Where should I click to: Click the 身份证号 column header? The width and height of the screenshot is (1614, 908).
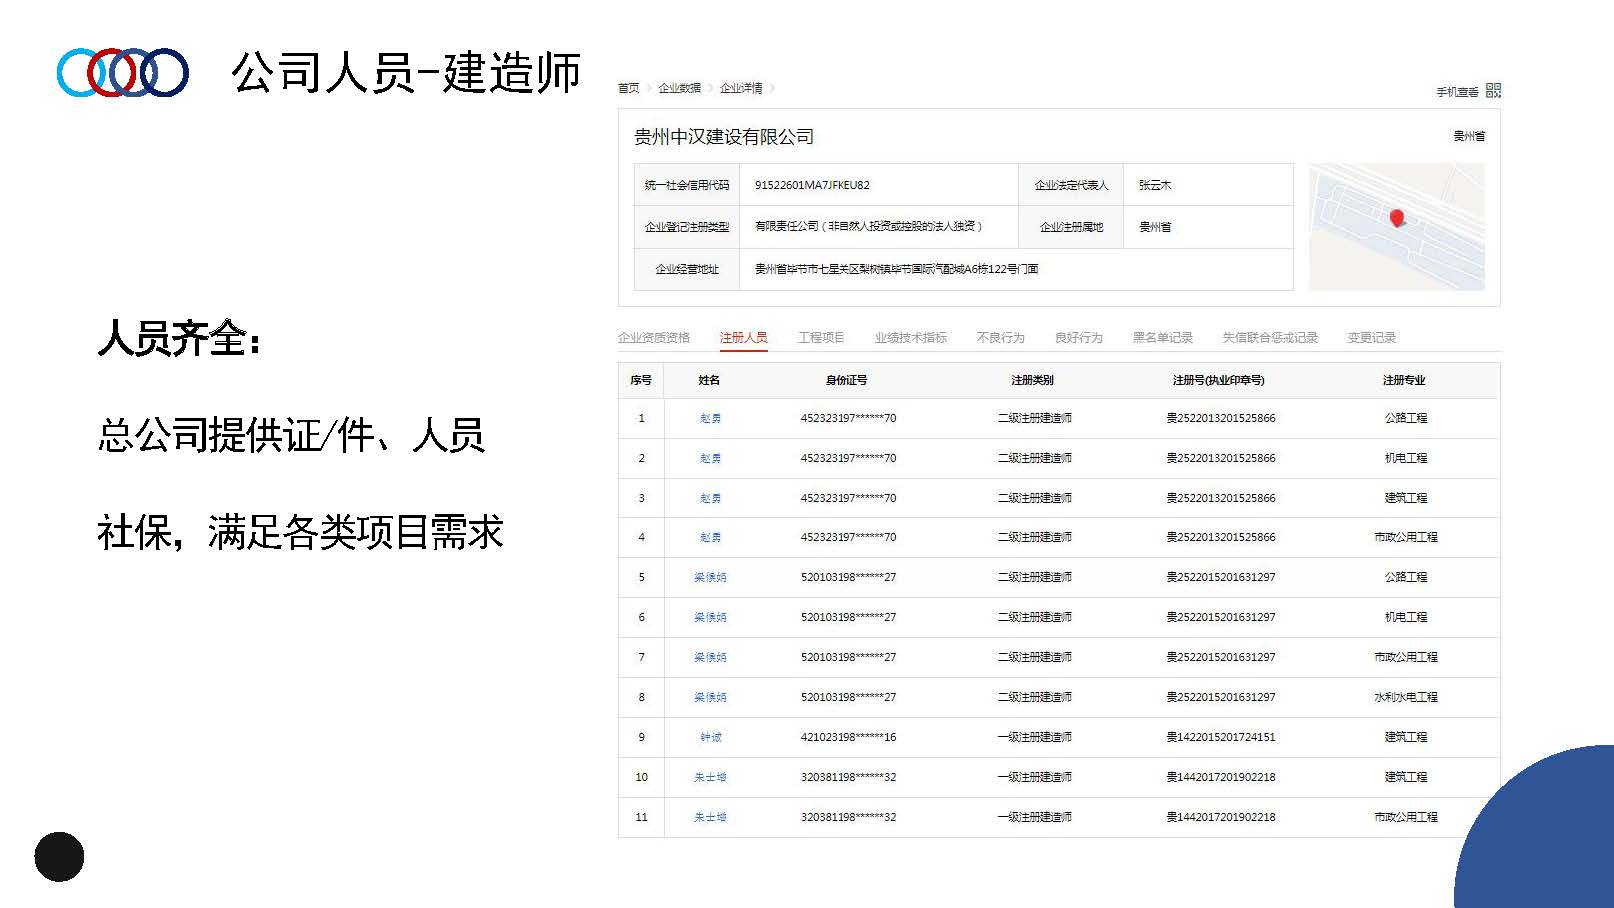click(x=846, y=381)
